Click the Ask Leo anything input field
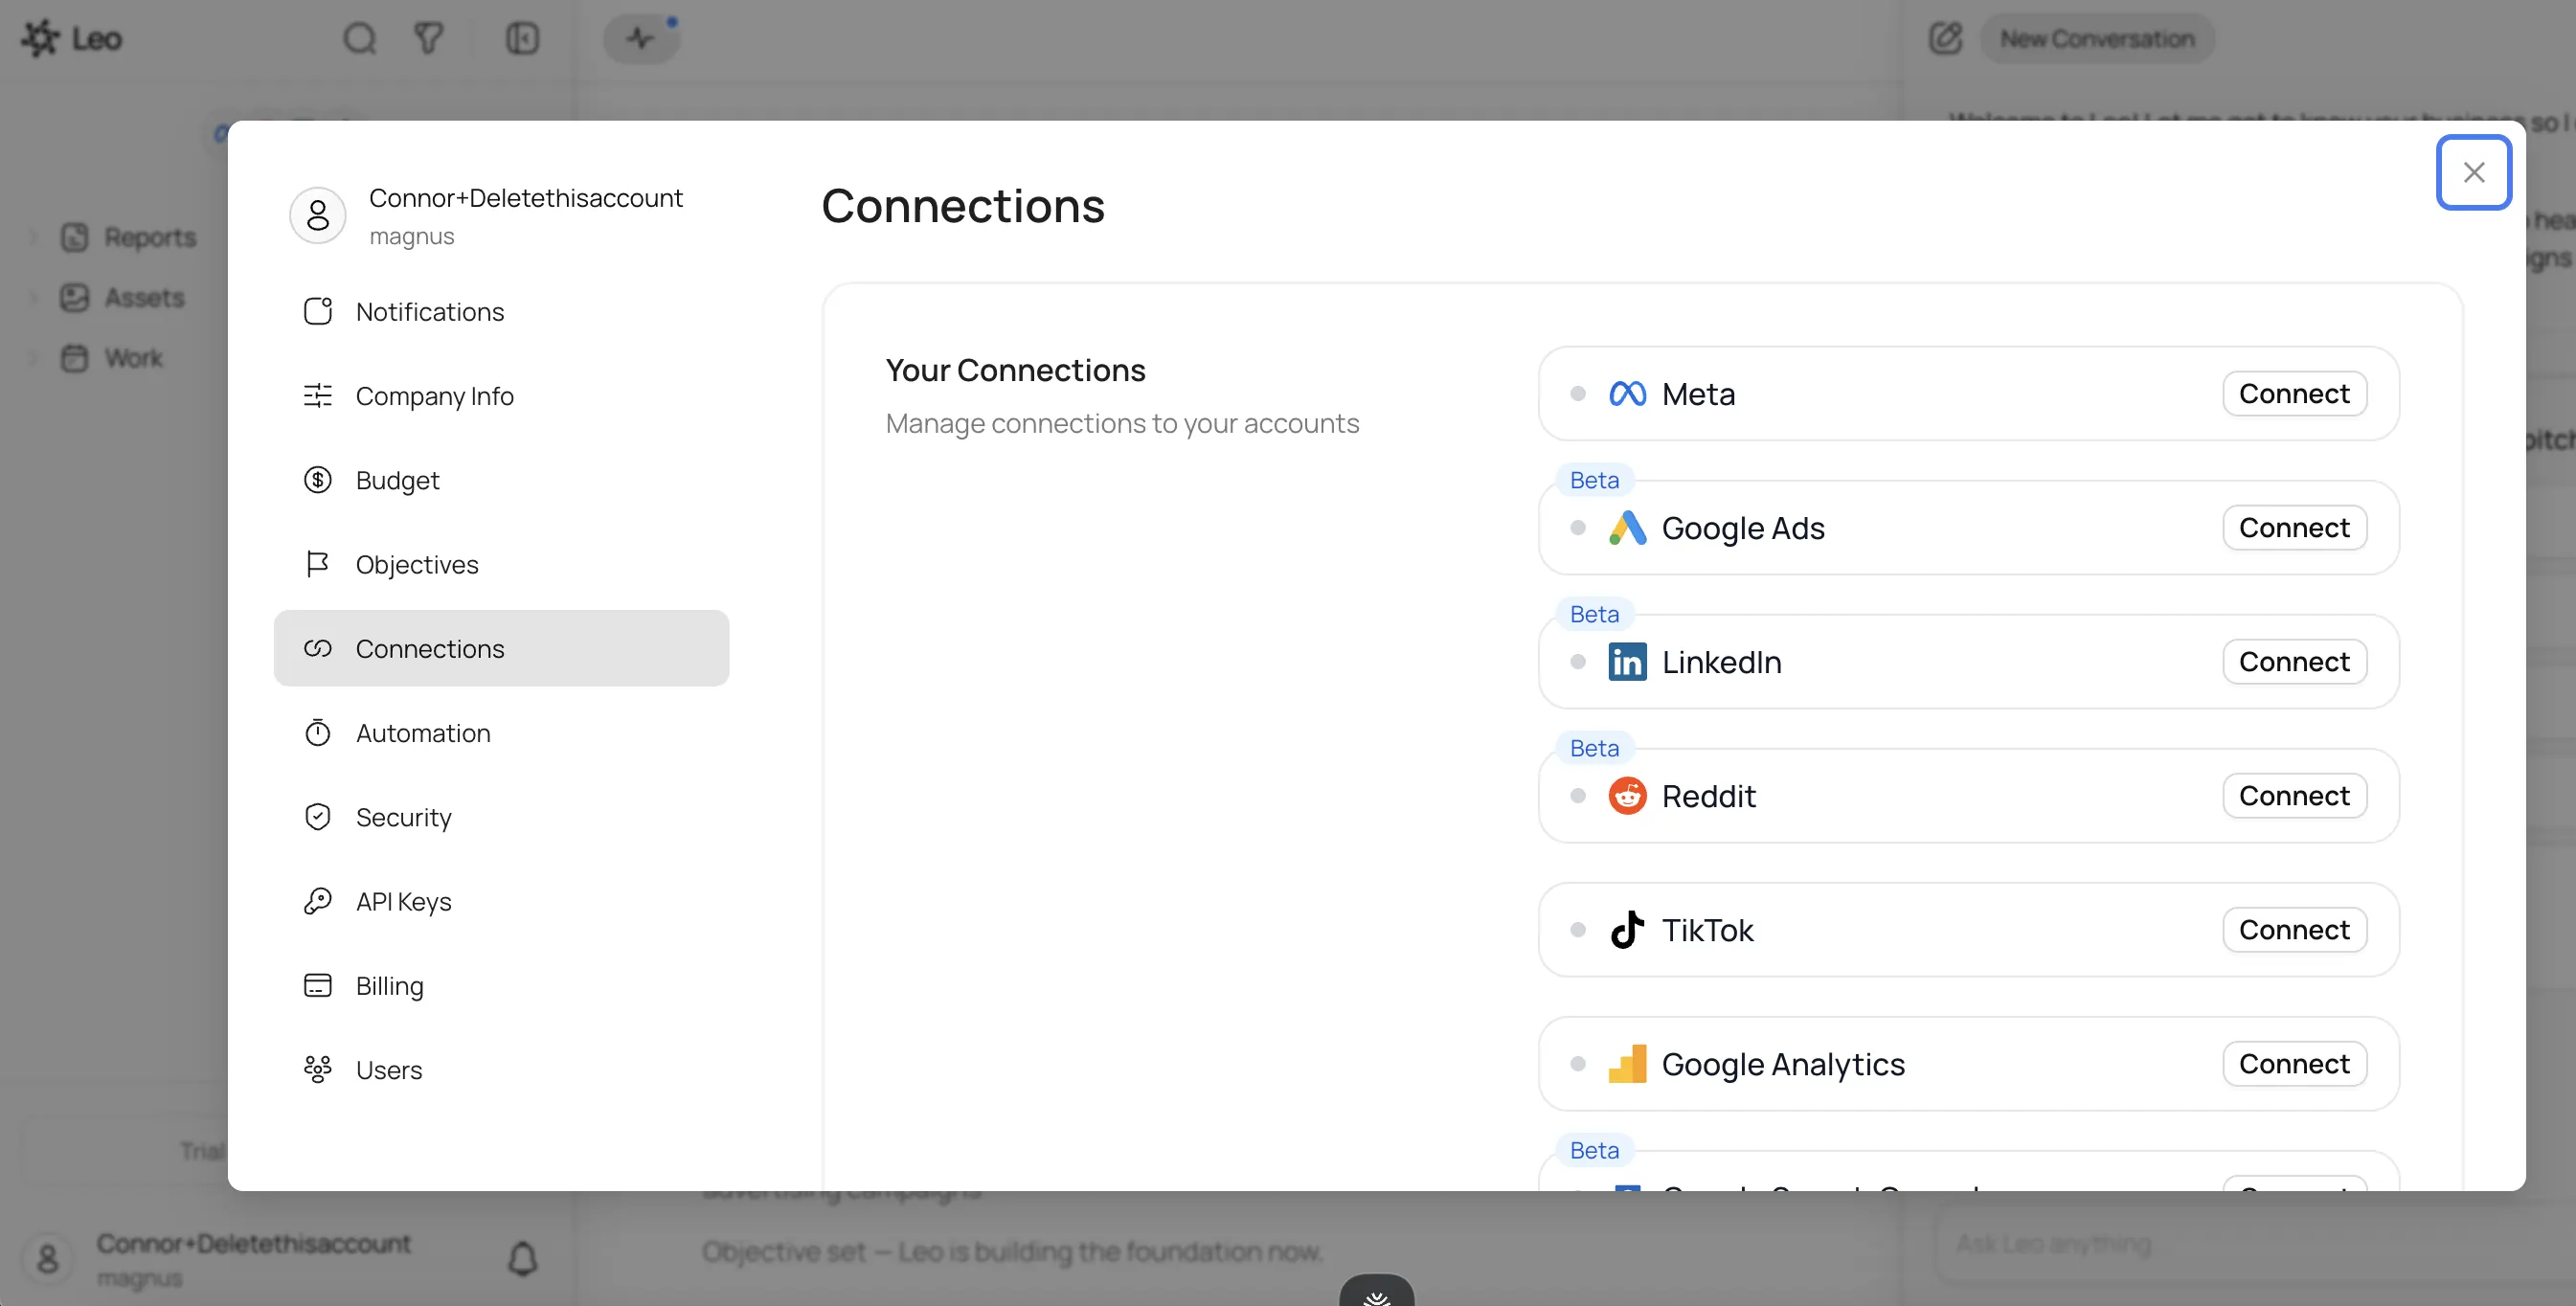 pyautogui.click(x=2255, y=1245)
